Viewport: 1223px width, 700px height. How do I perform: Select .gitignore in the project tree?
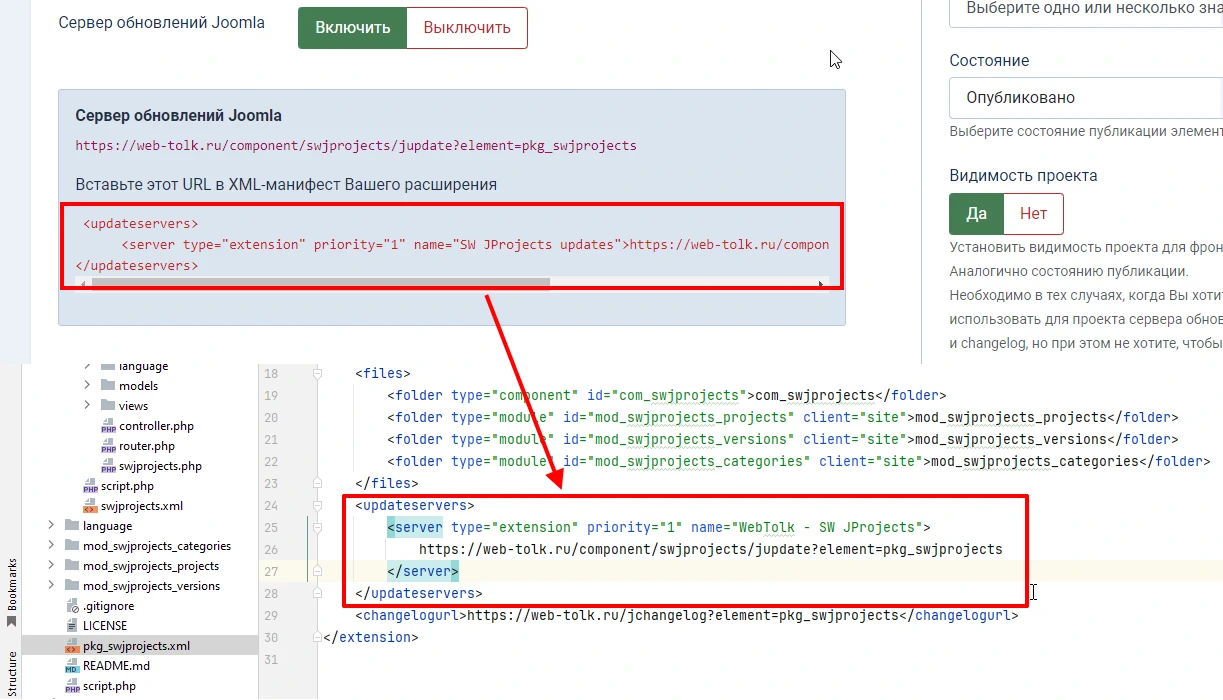tap(108, 606)
